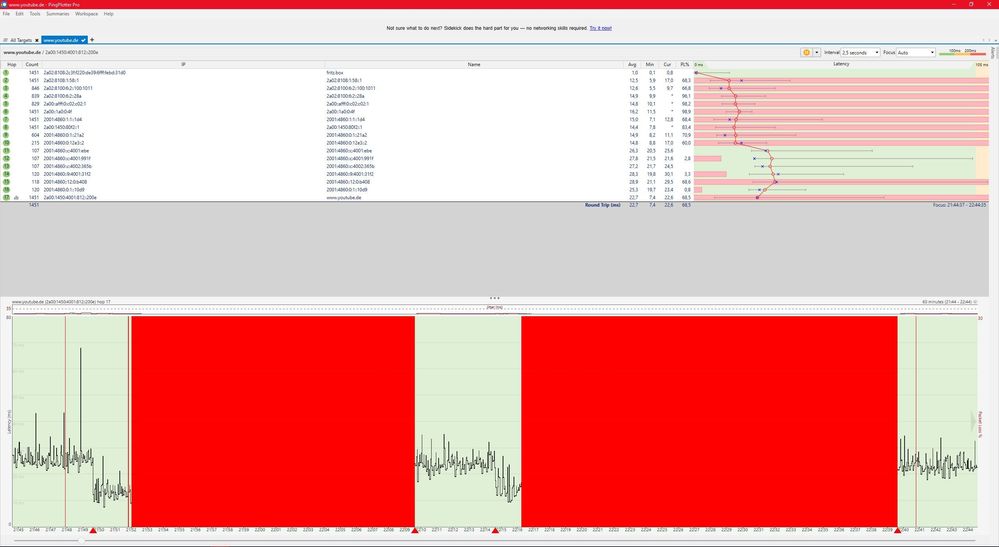Select hop 6 number icon
The image size is (999, 547).
(x=6, y=111)
